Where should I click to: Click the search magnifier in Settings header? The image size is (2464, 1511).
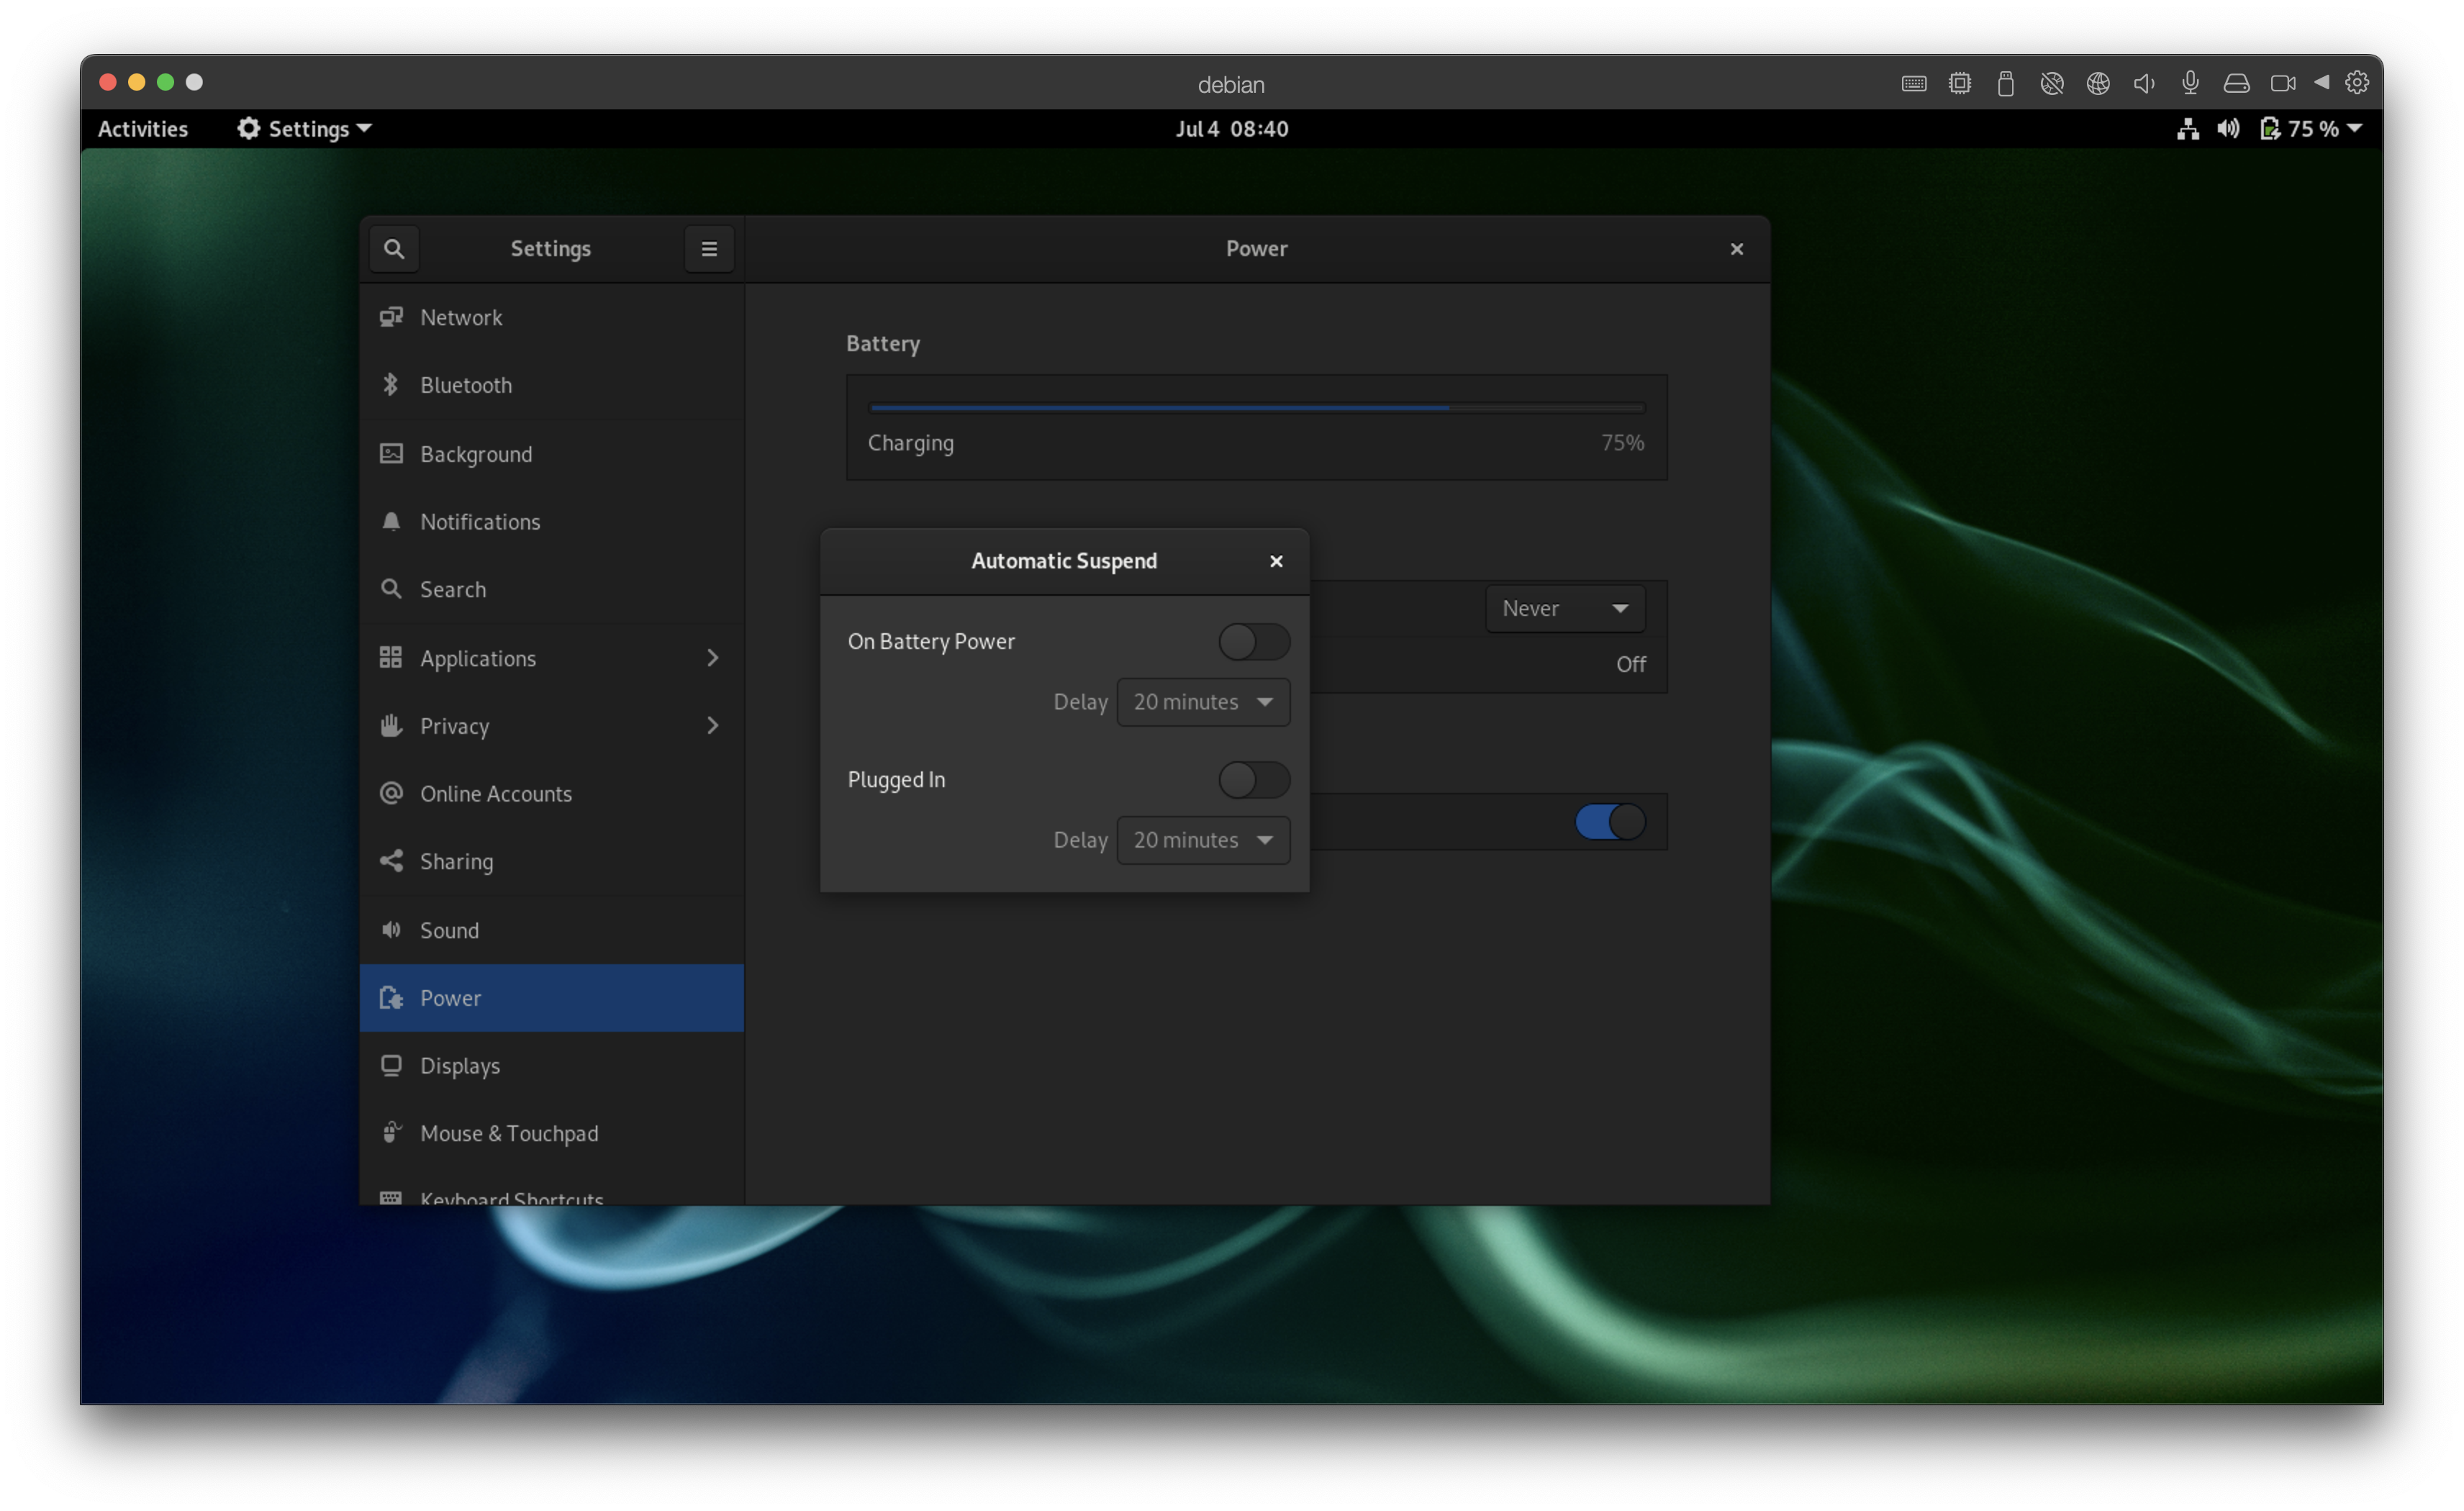(x=394, y=249)
